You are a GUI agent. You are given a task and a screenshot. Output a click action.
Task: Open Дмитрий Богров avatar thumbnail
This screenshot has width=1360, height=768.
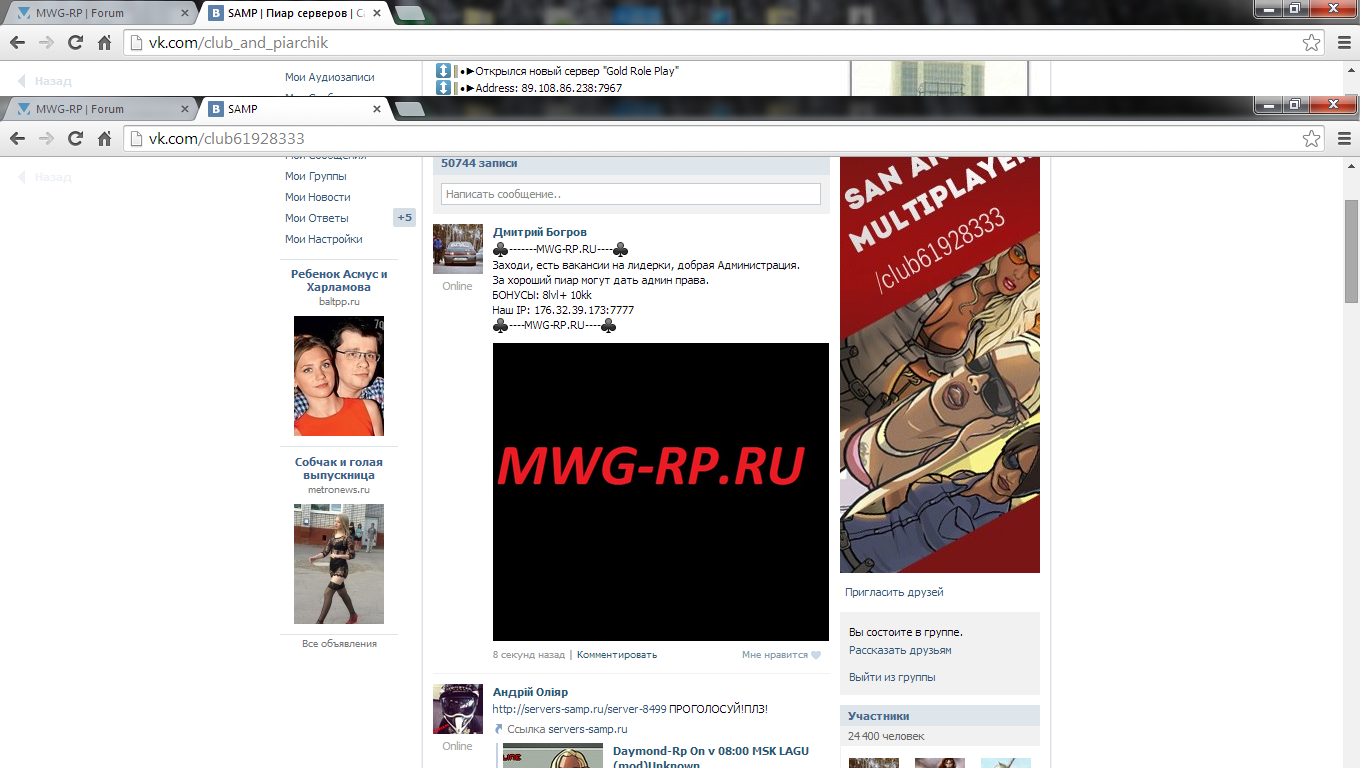point(458,249)
